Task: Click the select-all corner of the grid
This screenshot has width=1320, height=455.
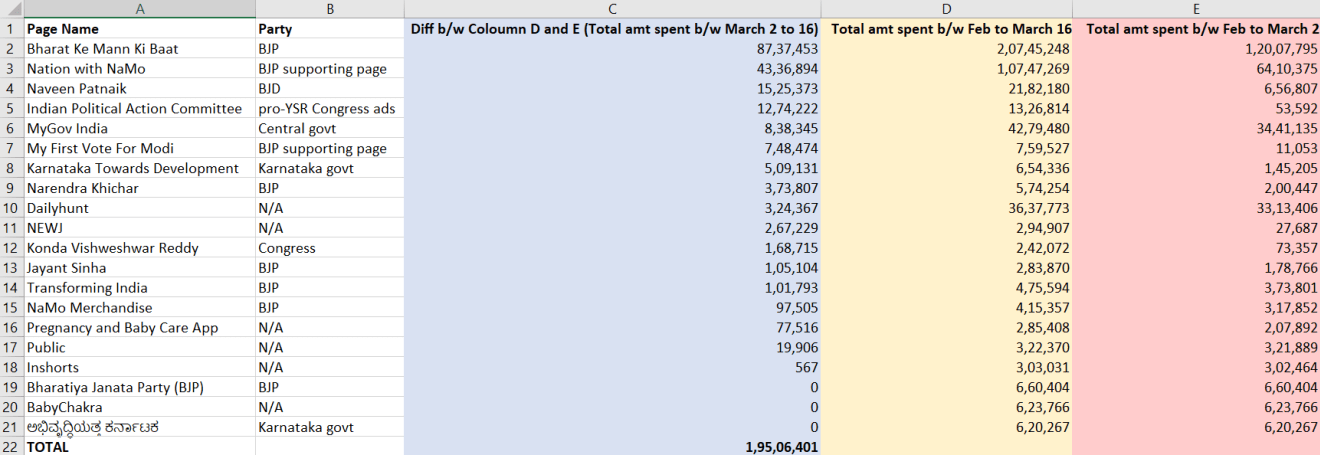Action: 11,9
